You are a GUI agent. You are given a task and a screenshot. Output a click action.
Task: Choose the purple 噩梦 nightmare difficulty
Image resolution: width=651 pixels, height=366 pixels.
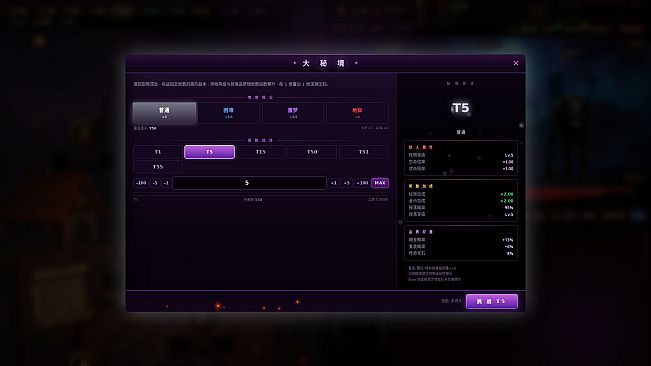293,113
